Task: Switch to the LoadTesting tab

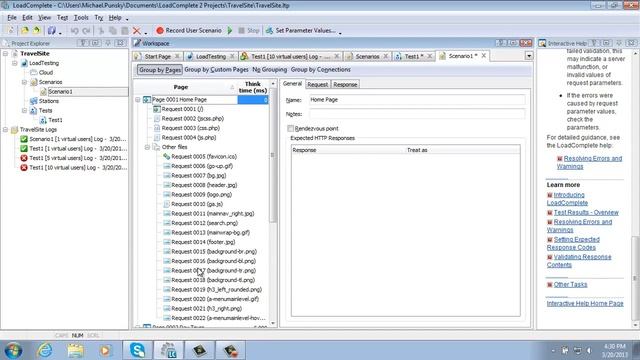Action: point(211,56)
